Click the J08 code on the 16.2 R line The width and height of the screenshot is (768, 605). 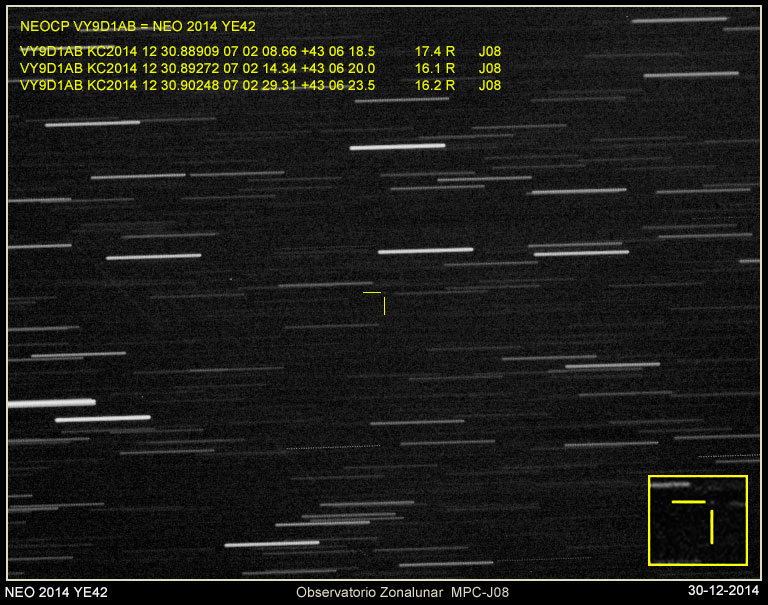click(x=489, y=86)
